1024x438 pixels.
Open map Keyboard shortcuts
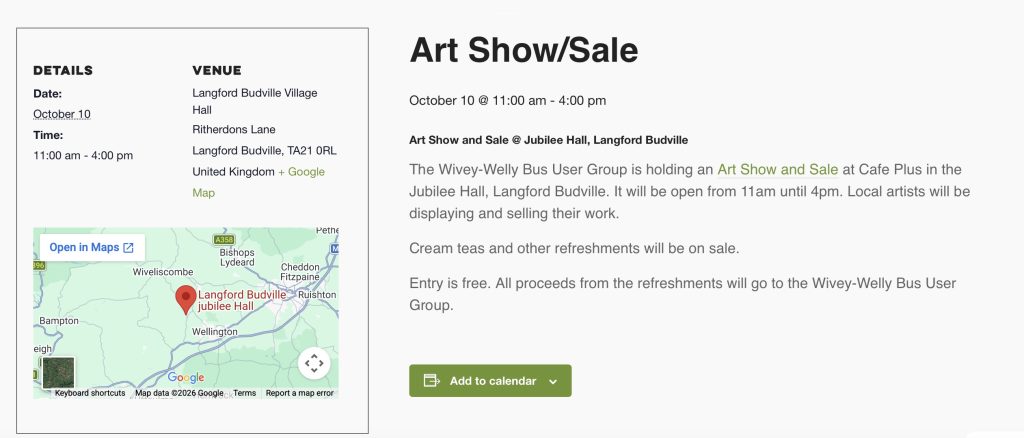(90, 393)
